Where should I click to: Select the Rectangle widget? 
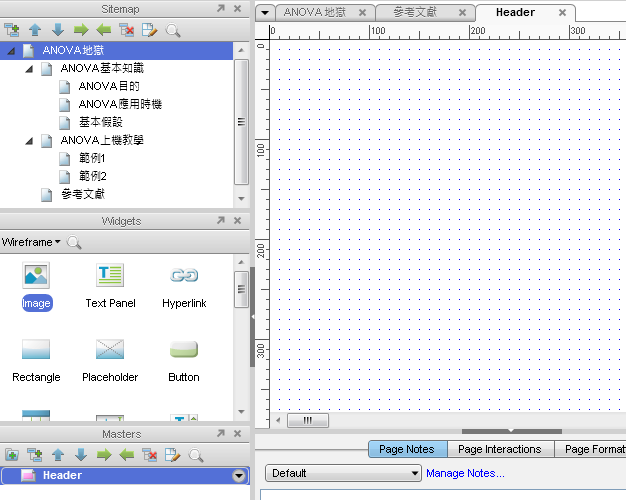pos(36,360)
